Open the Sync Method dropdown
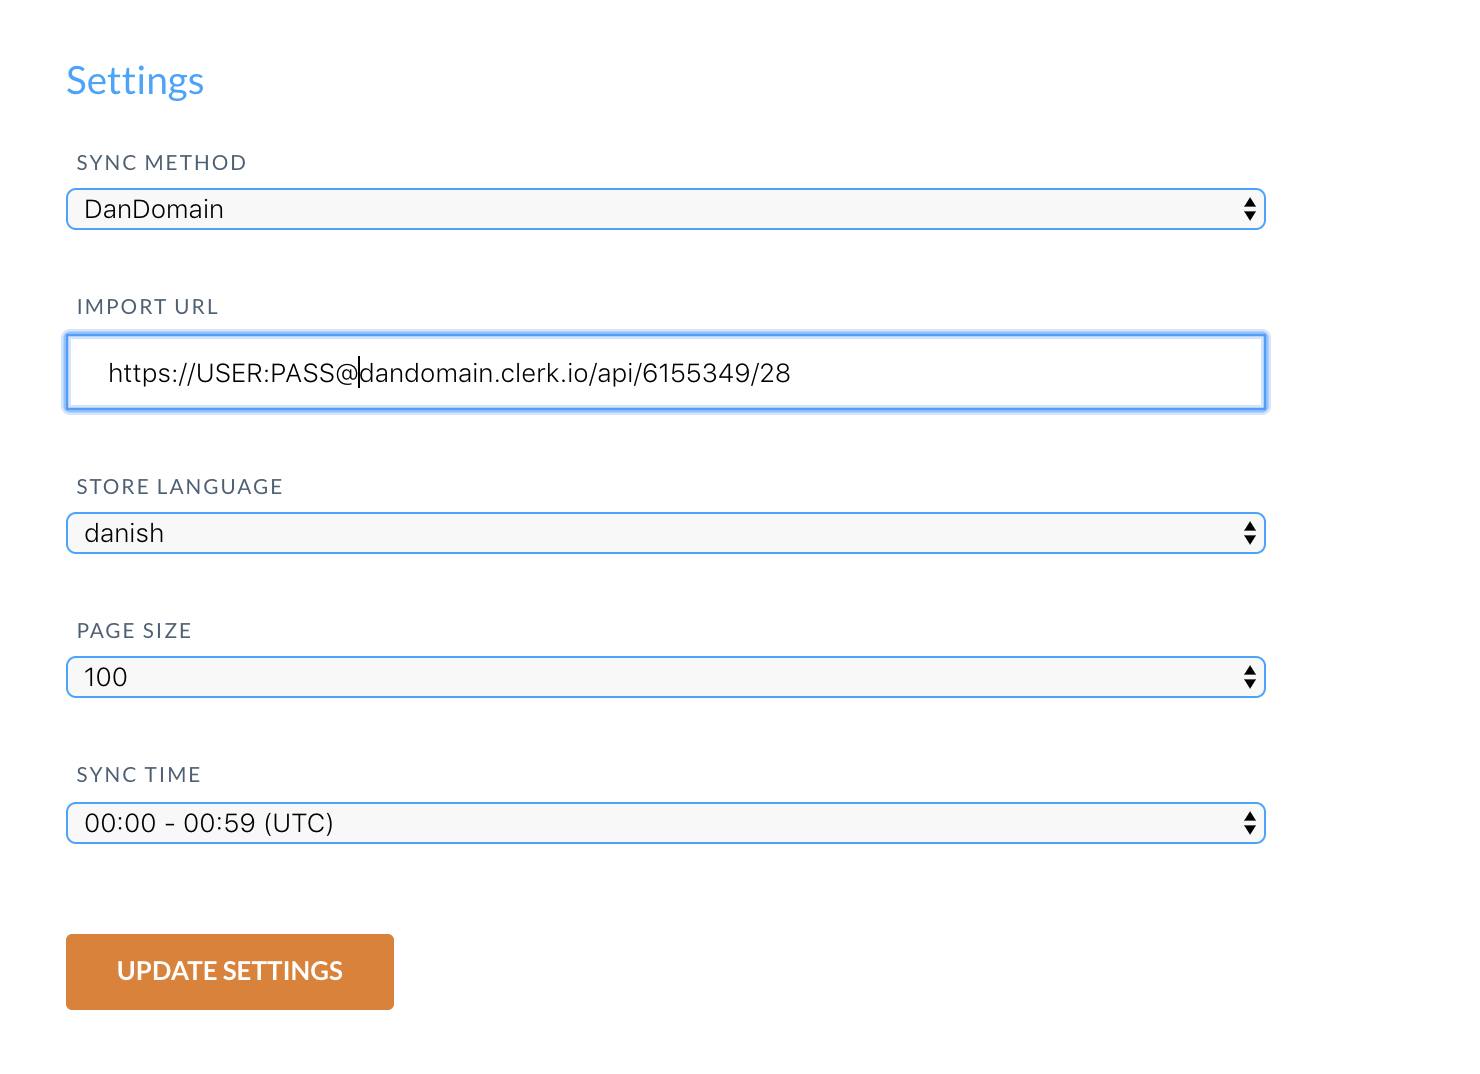 coord(665,209)
